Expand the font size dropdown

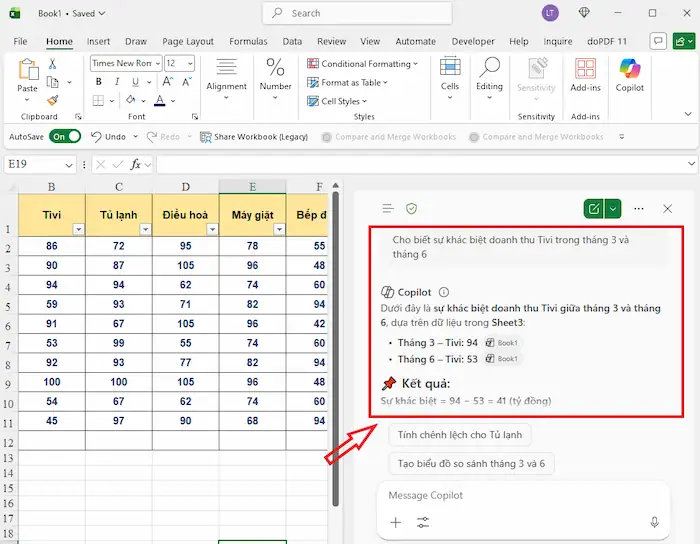[189, 63]
